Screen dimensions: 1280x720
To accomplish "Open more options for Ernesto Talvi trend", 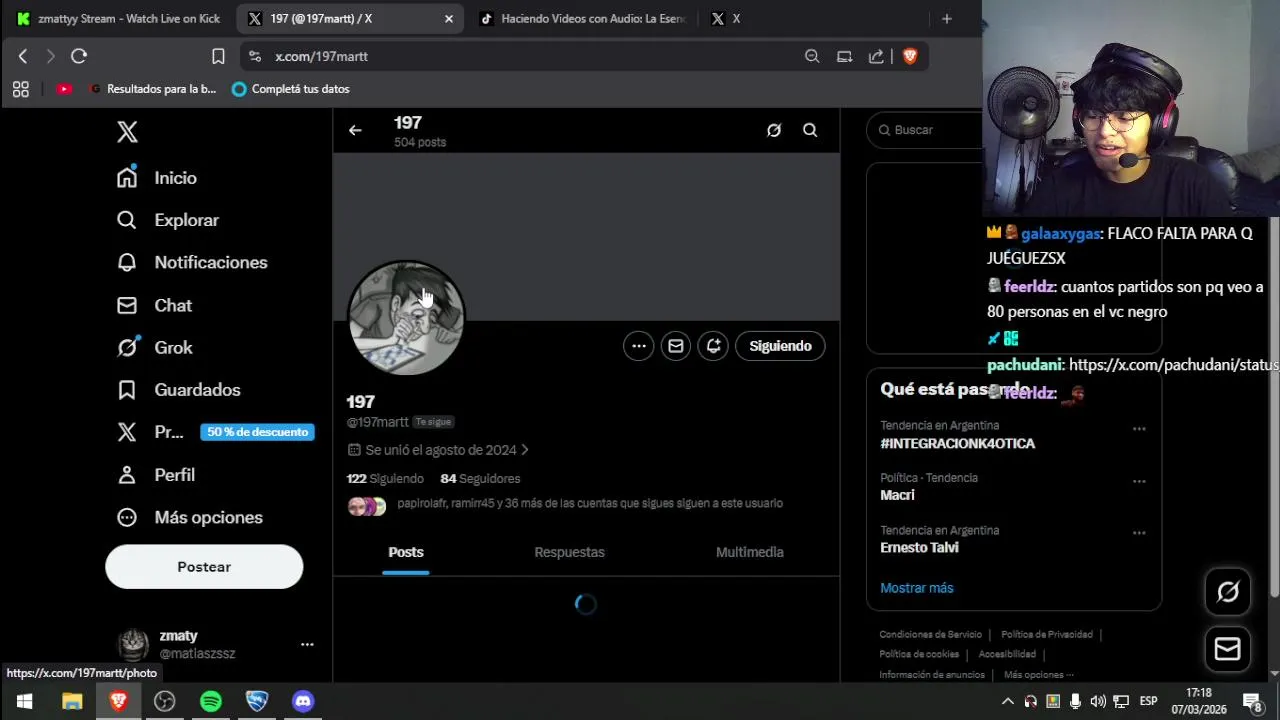I will (x=1139, y=534).
